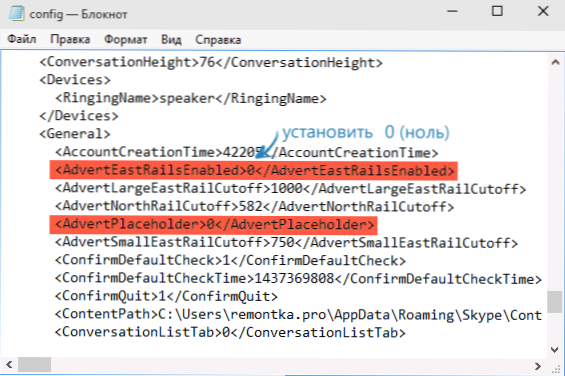Viewport: 565px width, 376px height.
Task: Minimize the config Notepad window
Action: tap(452, 12)
